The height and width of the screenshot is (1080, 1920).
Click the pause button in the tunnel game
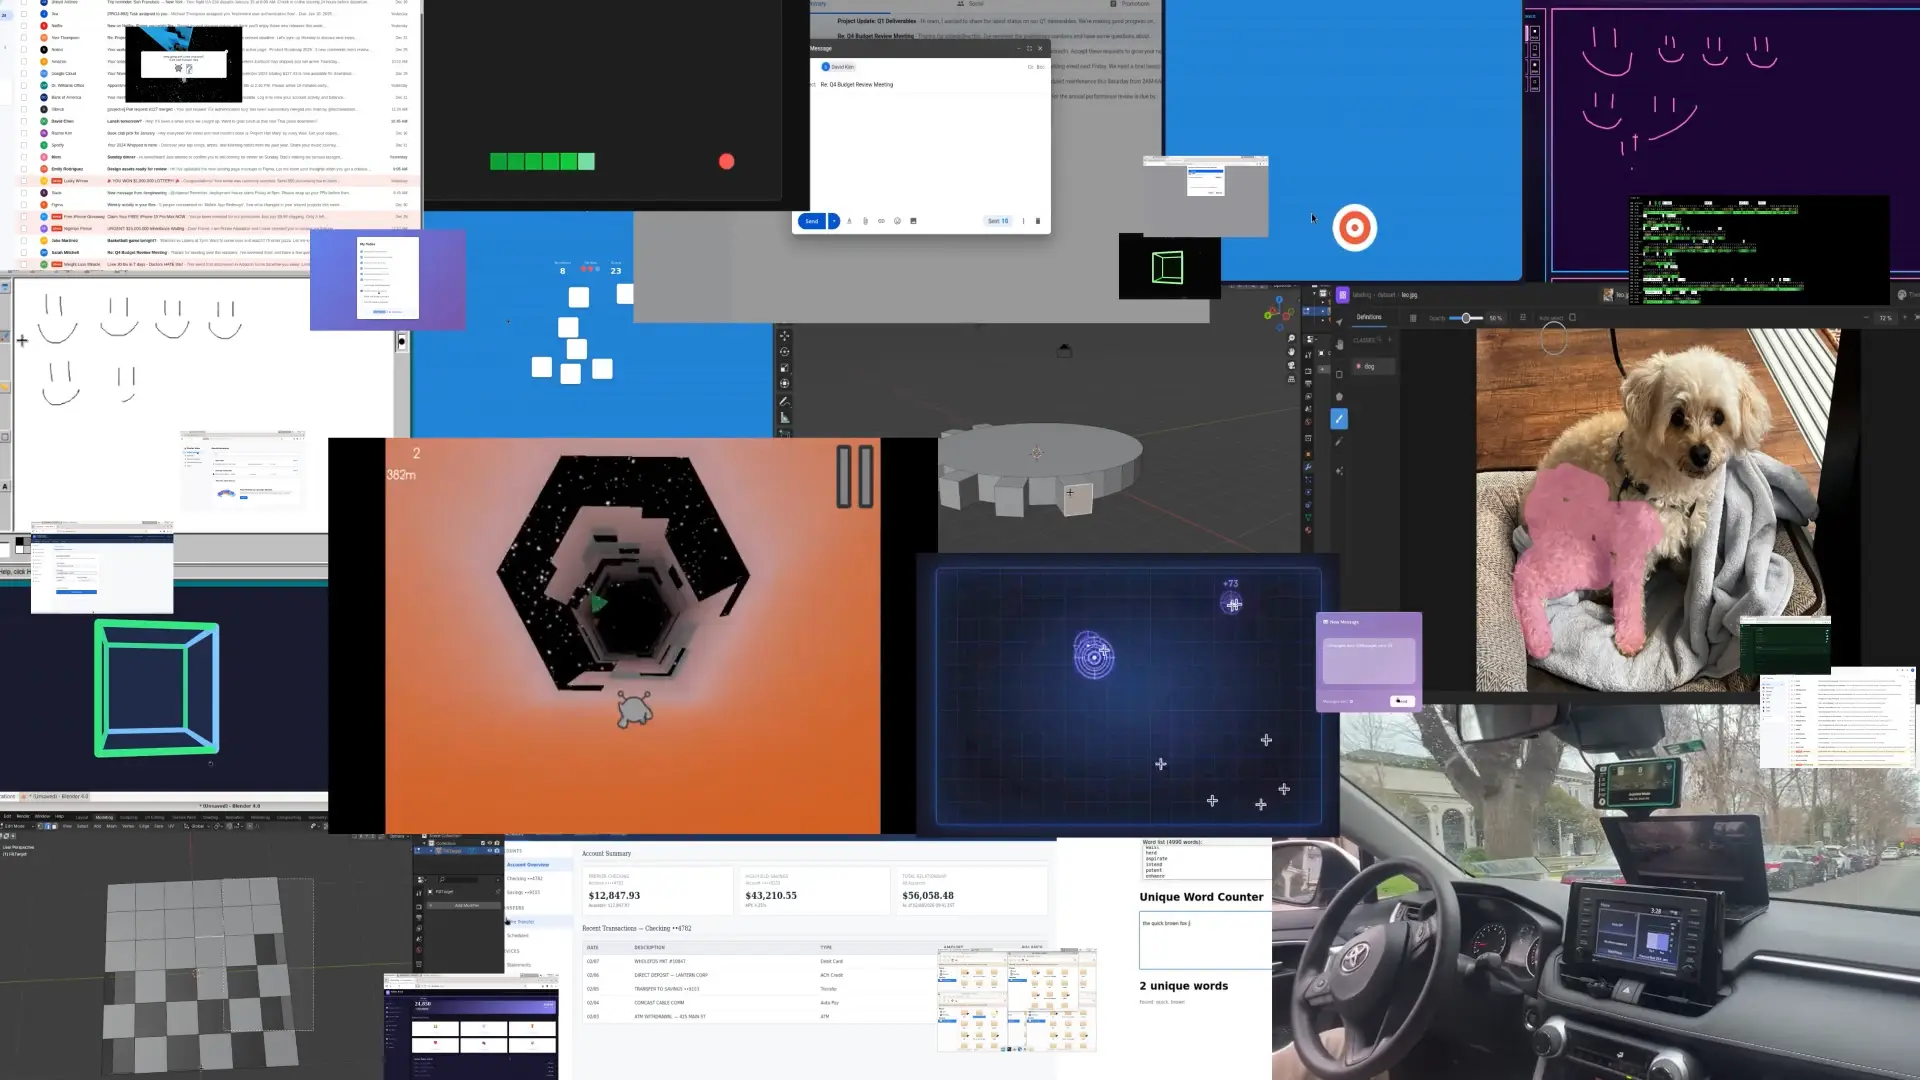tap(854, 477)
